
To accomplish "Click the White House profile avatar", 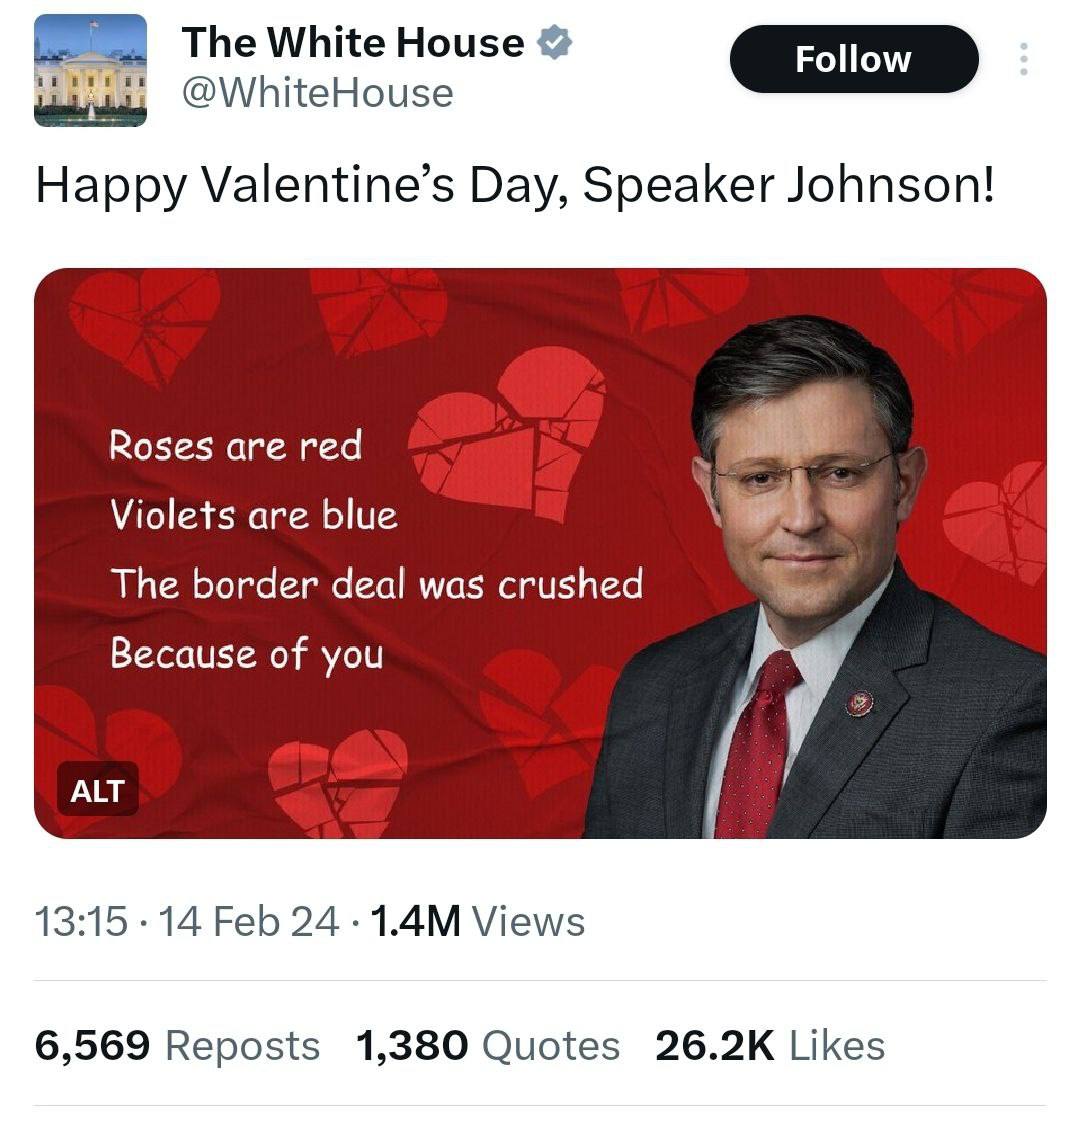I will (90, 71).
